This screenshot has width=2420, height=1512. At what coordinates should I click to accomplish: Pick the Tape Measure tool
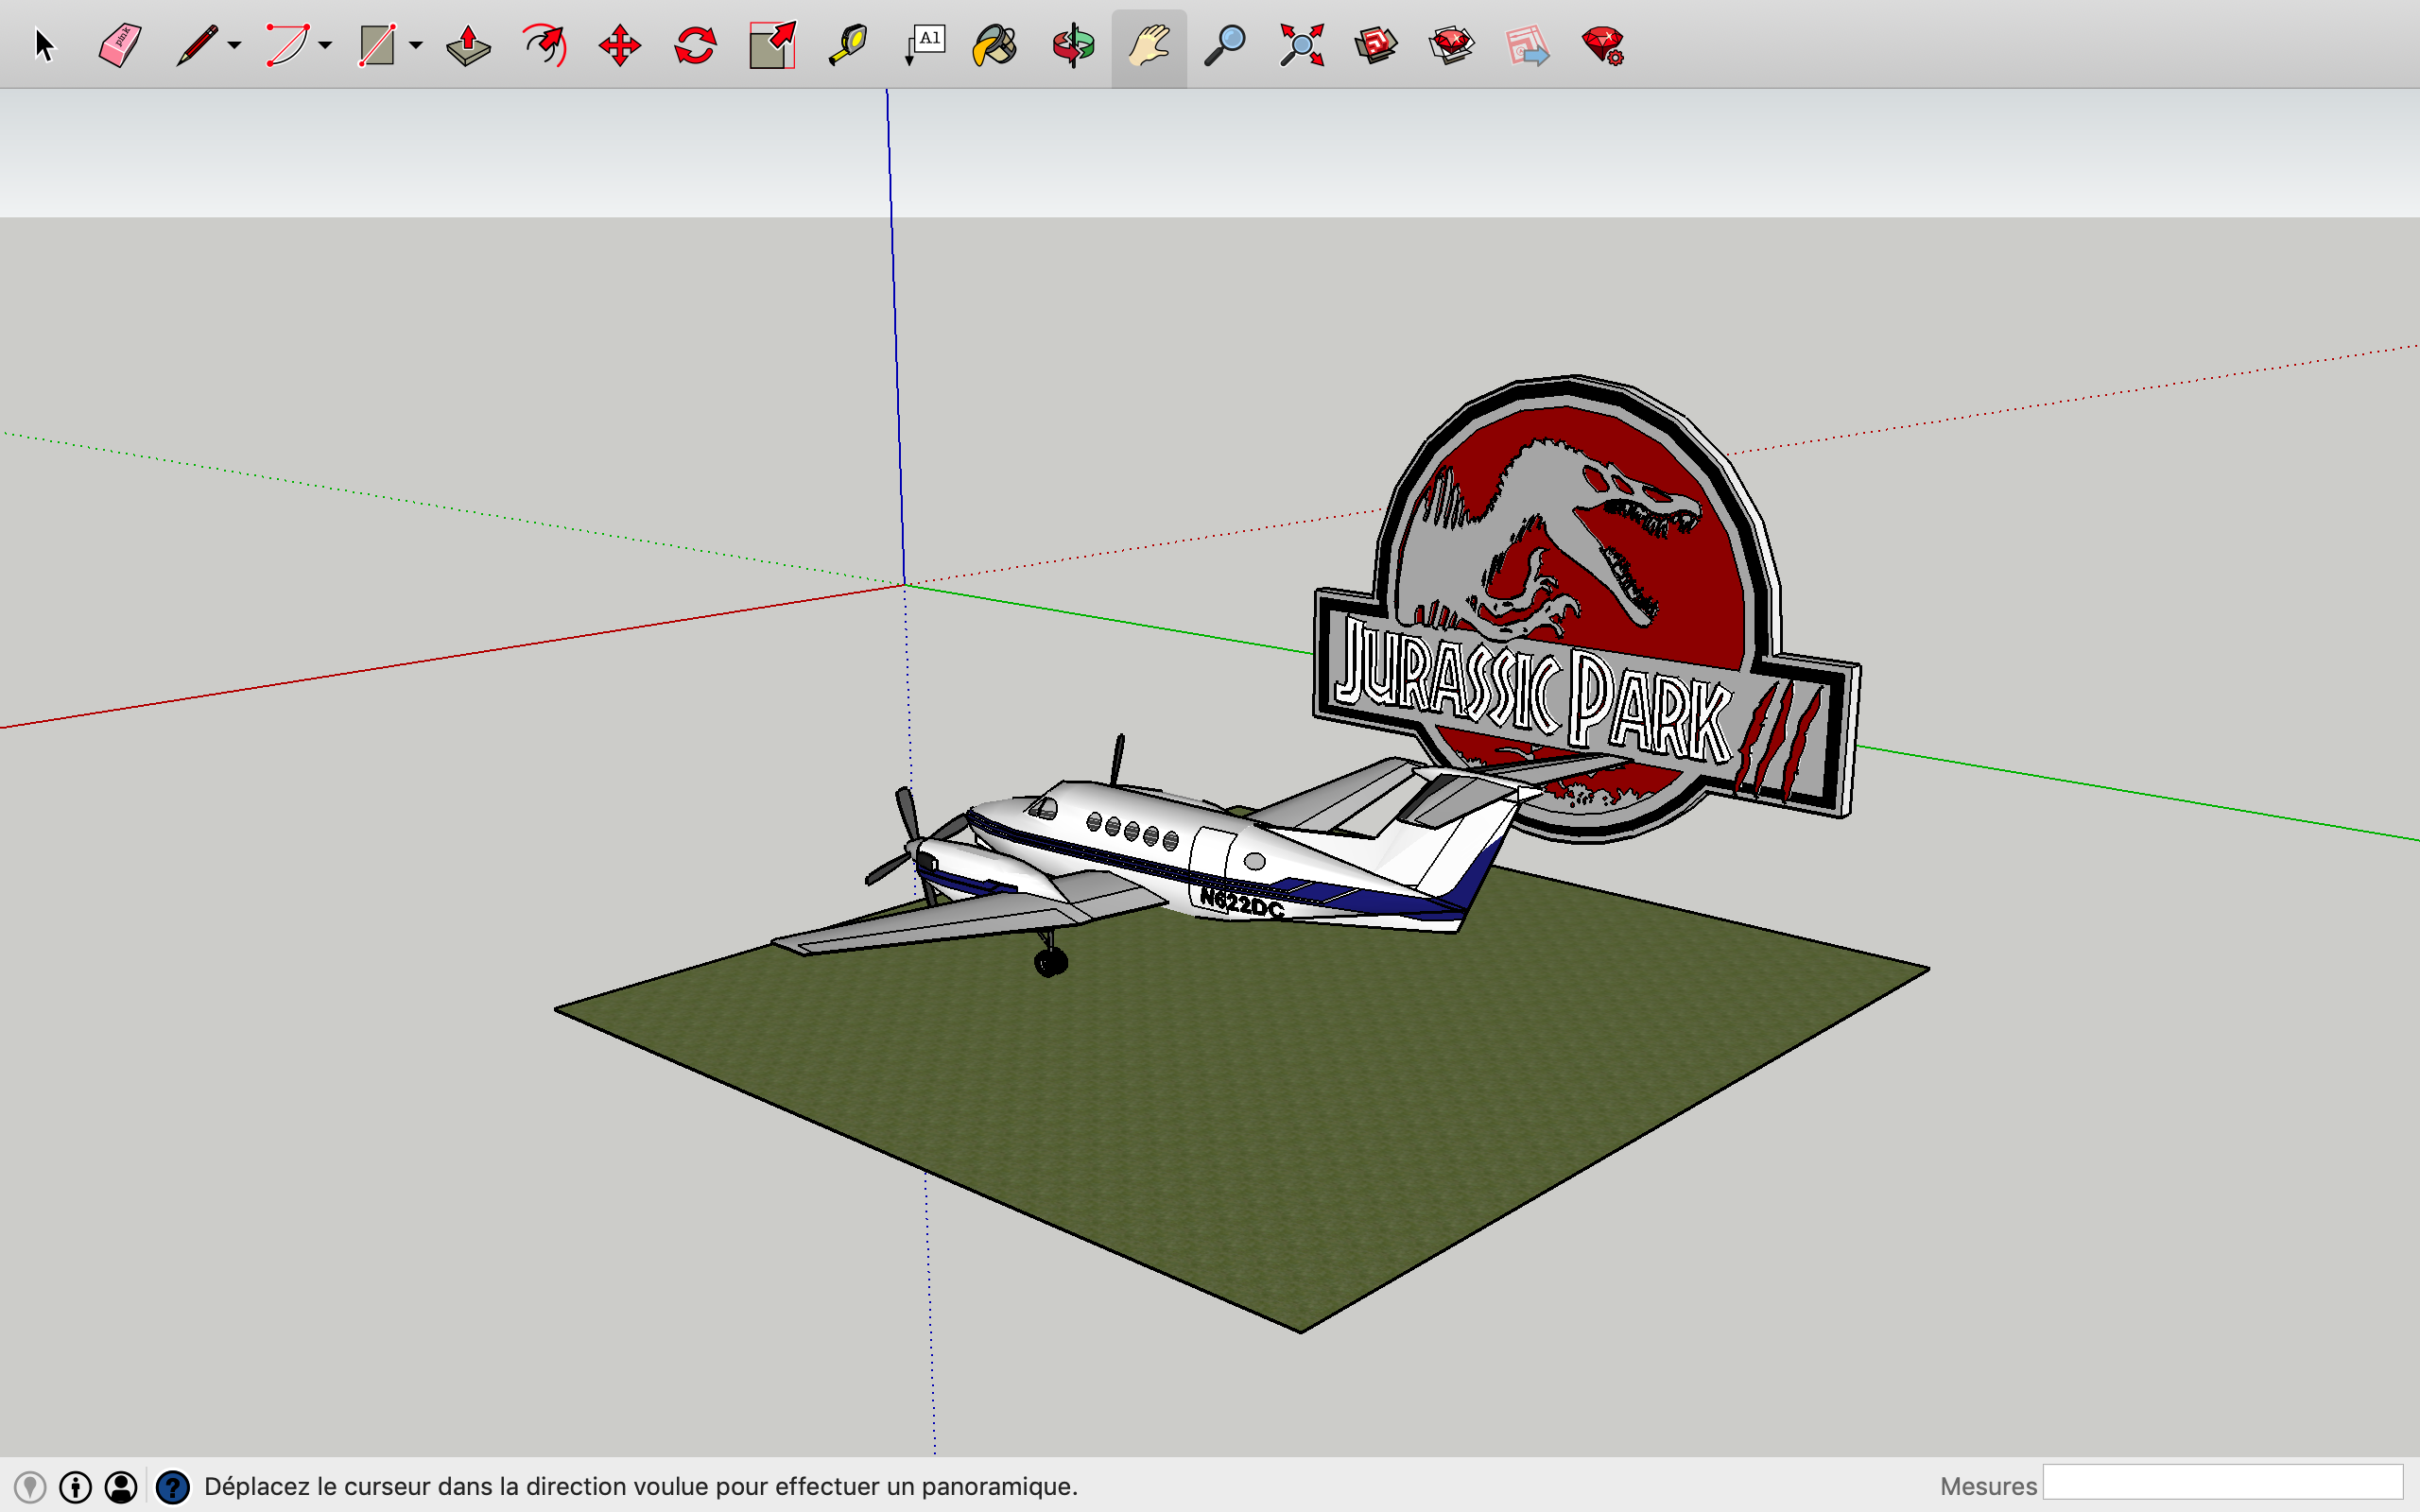(848, 45)
